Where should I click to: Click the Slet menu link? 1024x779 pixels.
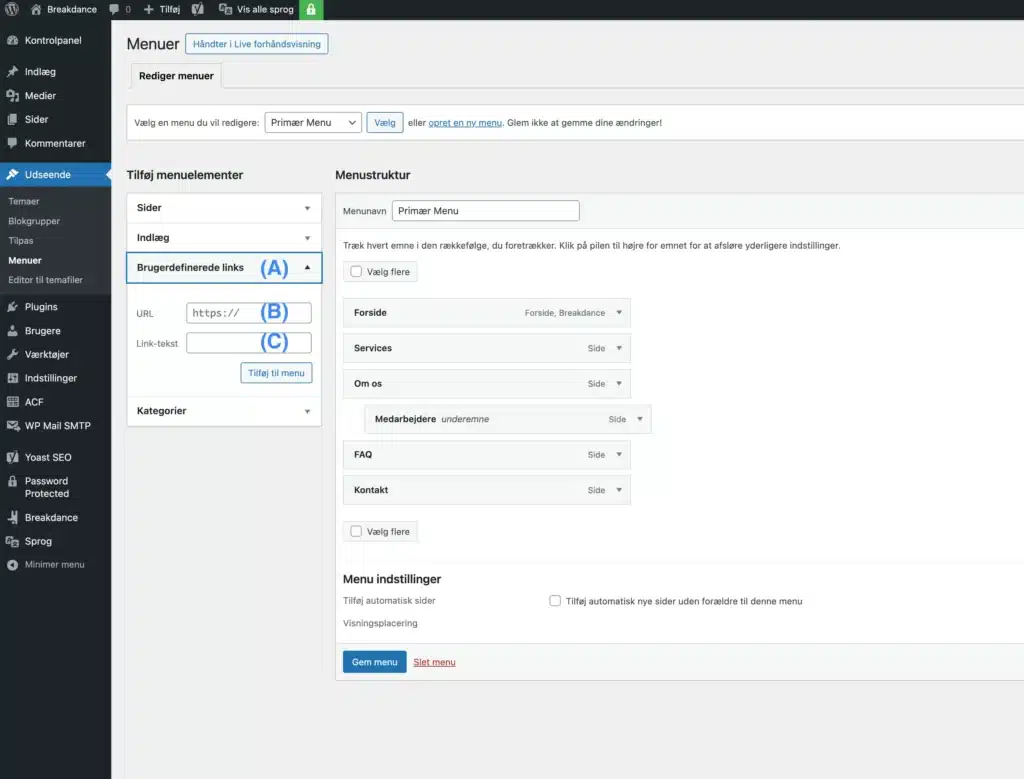[434, 662]
